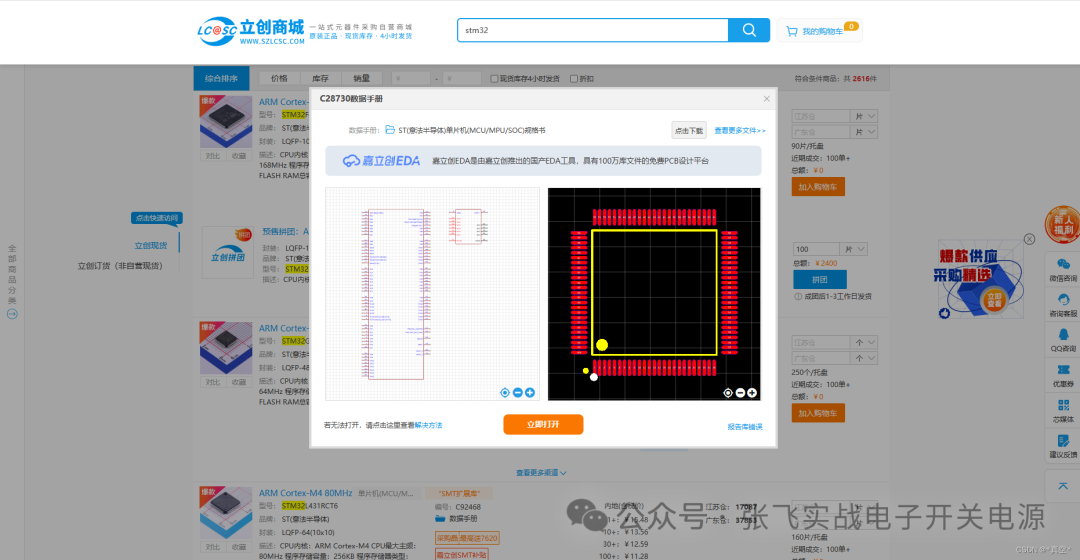
Task: Open 新人福利 badge in right sidebar
Action: point(1062,224)
